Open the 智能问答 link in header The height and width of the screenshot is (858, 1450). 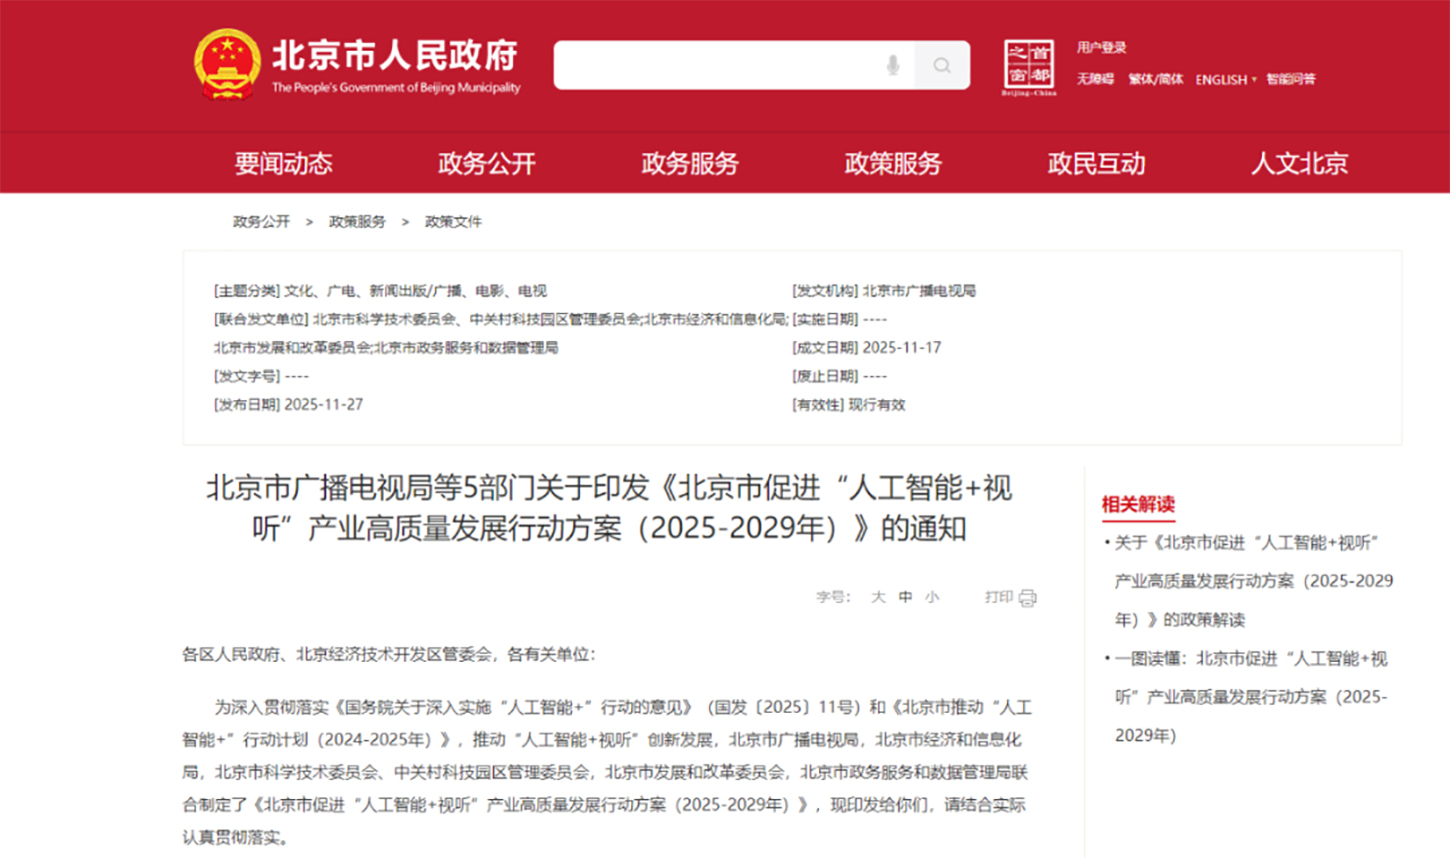point(1290,80)
